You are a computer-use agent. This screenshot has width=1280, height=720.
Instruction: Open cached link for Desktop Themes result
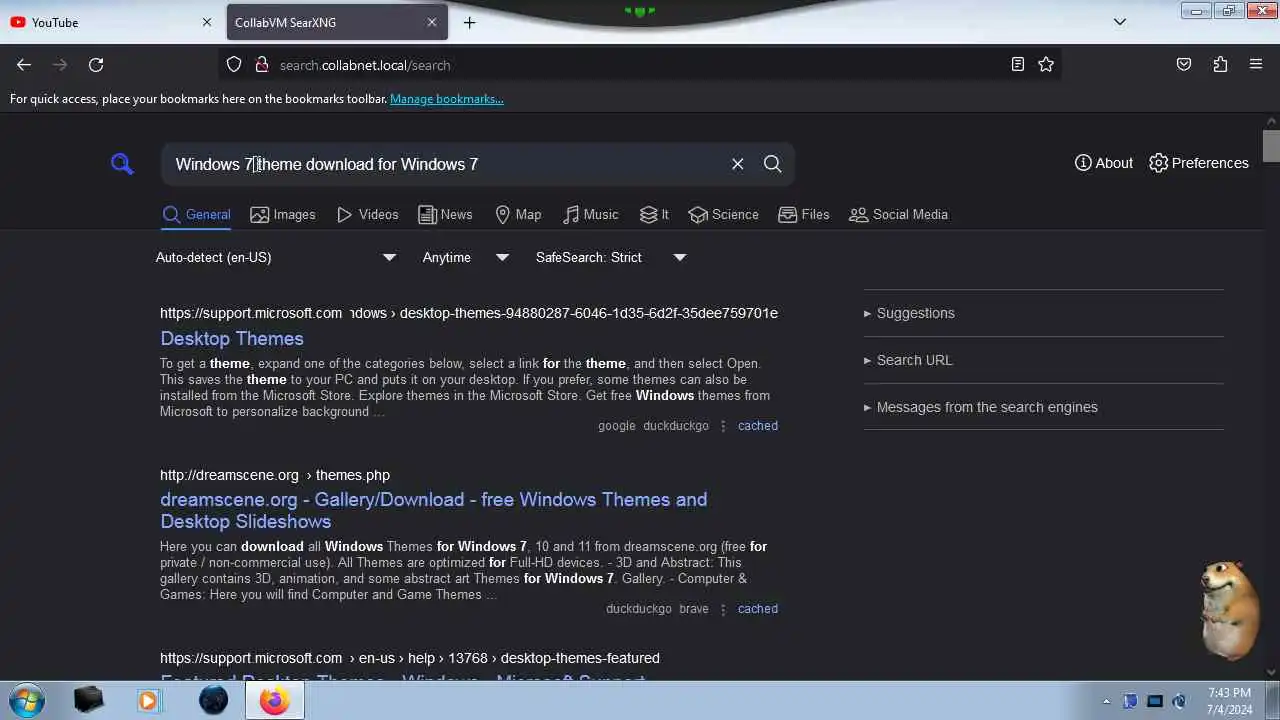757,426
